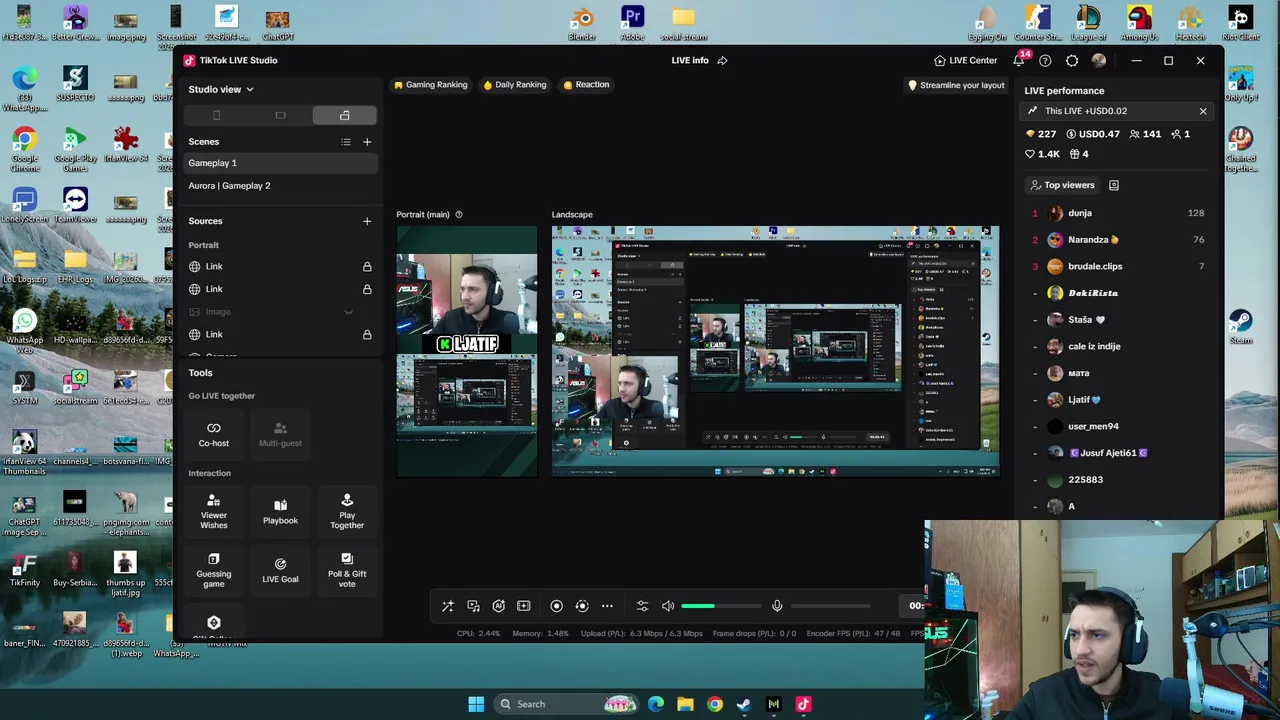Open the AI tool icon
1280x720 pixels.
tap(498, 606)
